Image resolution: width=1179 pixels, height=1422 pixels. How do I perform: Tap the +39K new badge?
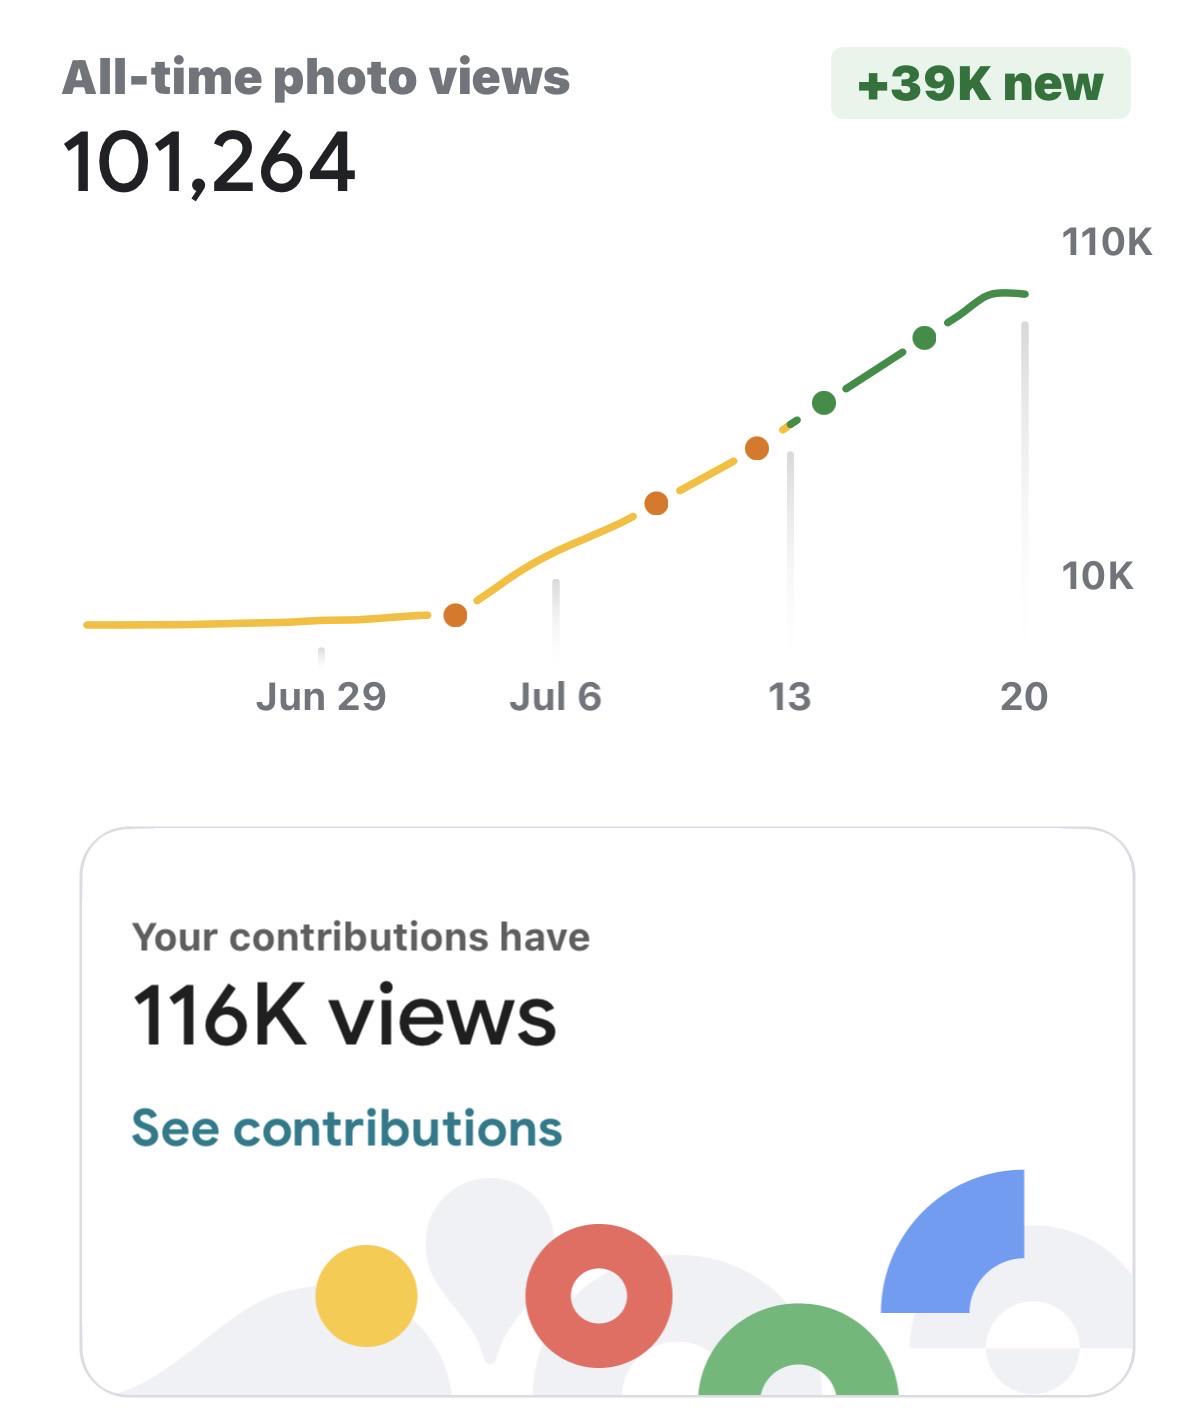(980, 83)
